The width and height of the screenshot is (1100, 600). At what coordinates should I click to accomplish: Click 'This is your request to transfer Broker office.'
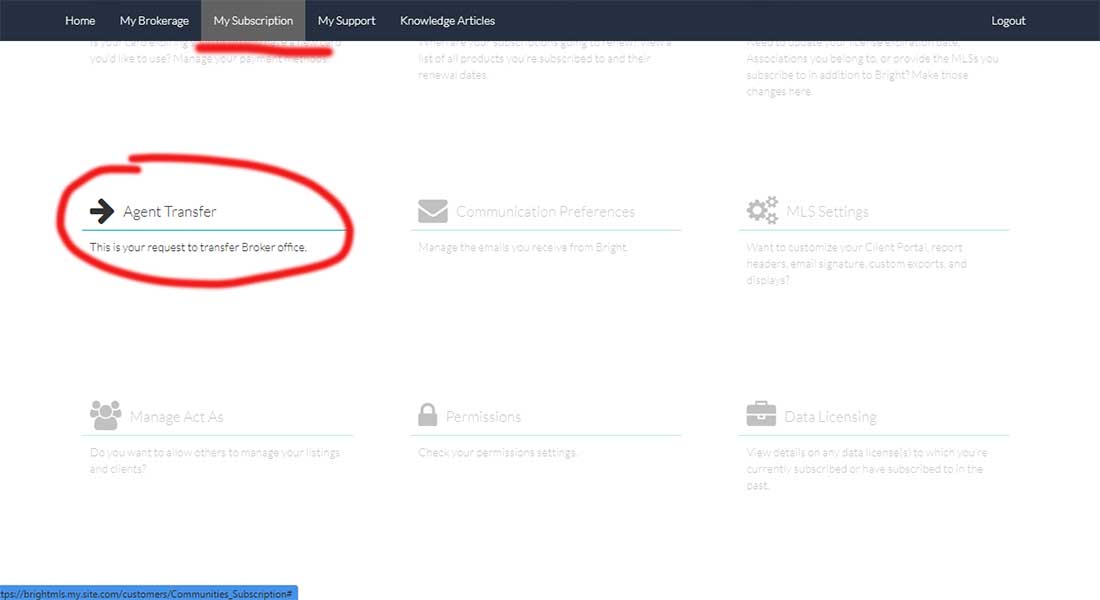[198, 247]
